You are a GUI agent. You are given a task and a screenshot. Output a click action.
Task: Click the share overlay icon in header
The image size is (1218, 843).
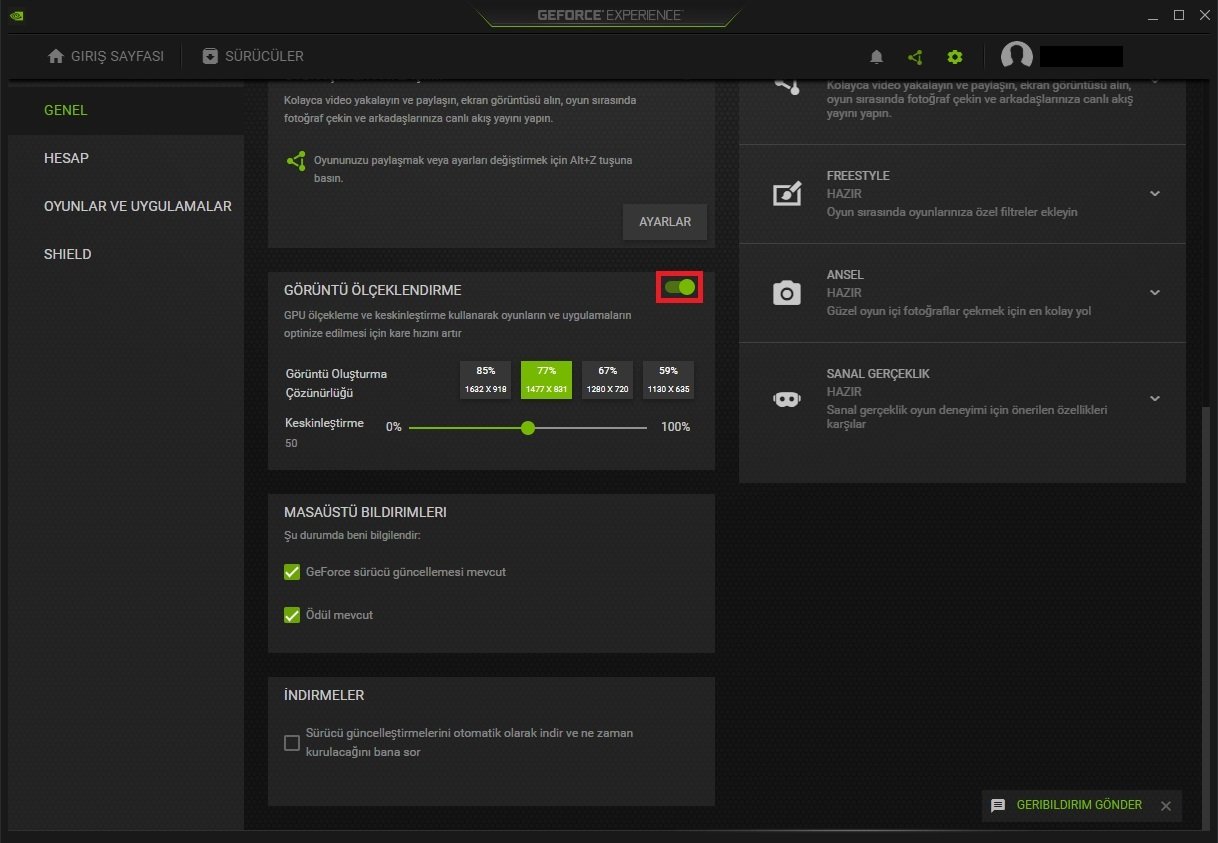pyautogui.click(x=914, y=57)
